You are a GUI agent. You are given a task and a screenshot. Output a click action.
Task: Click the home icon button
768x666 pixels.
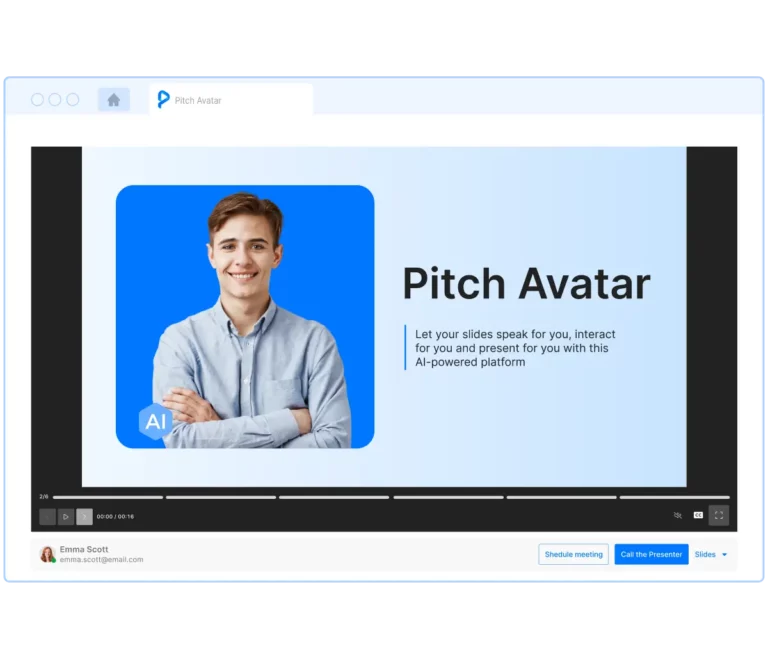114,100
